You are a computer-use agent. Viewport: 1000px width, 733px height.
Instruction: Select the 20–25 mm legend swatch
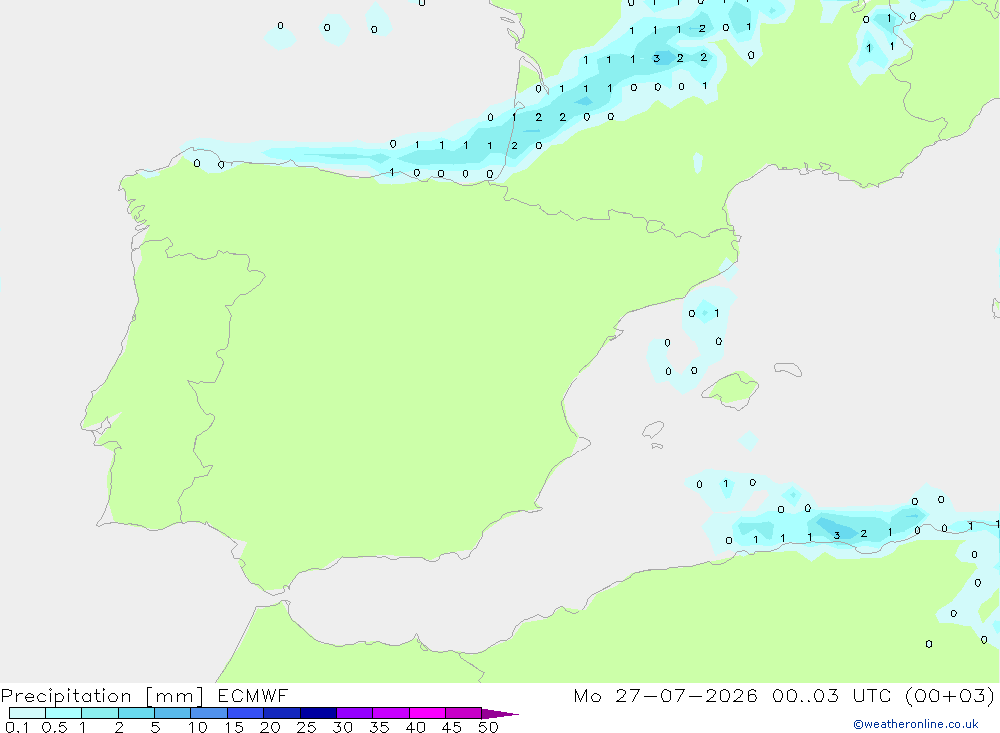(x=282, y=713)
